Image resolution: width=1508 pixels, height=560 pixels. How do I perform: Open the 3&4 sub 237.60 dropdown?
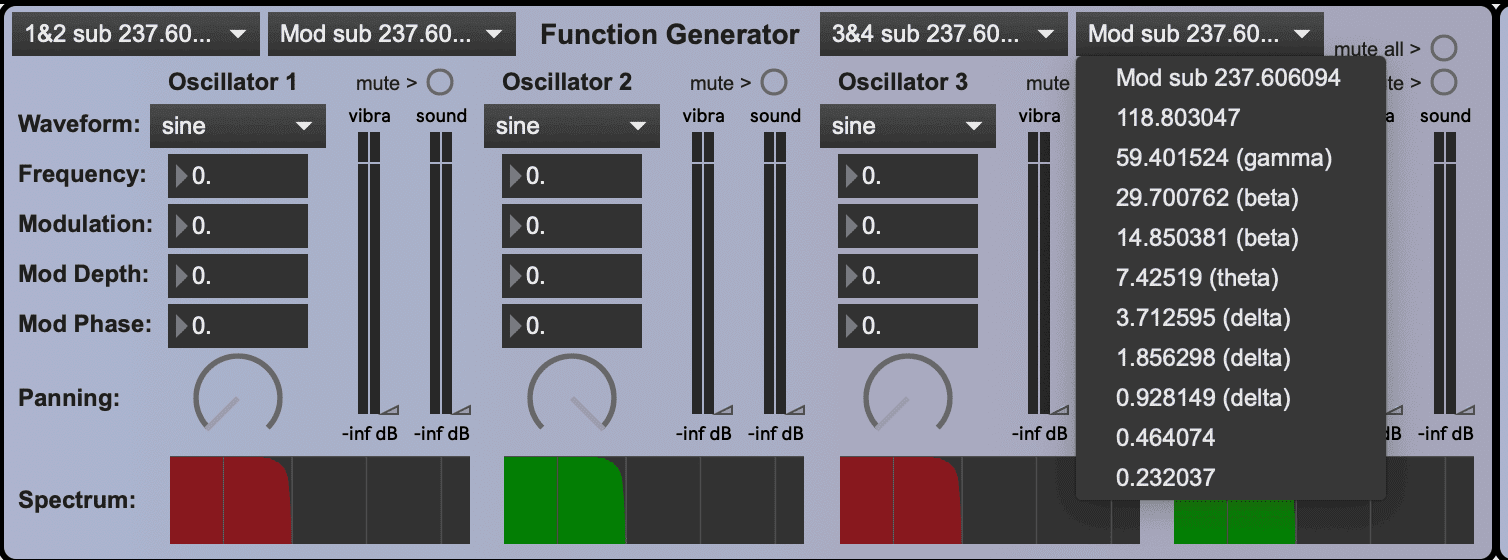point(943,34)
